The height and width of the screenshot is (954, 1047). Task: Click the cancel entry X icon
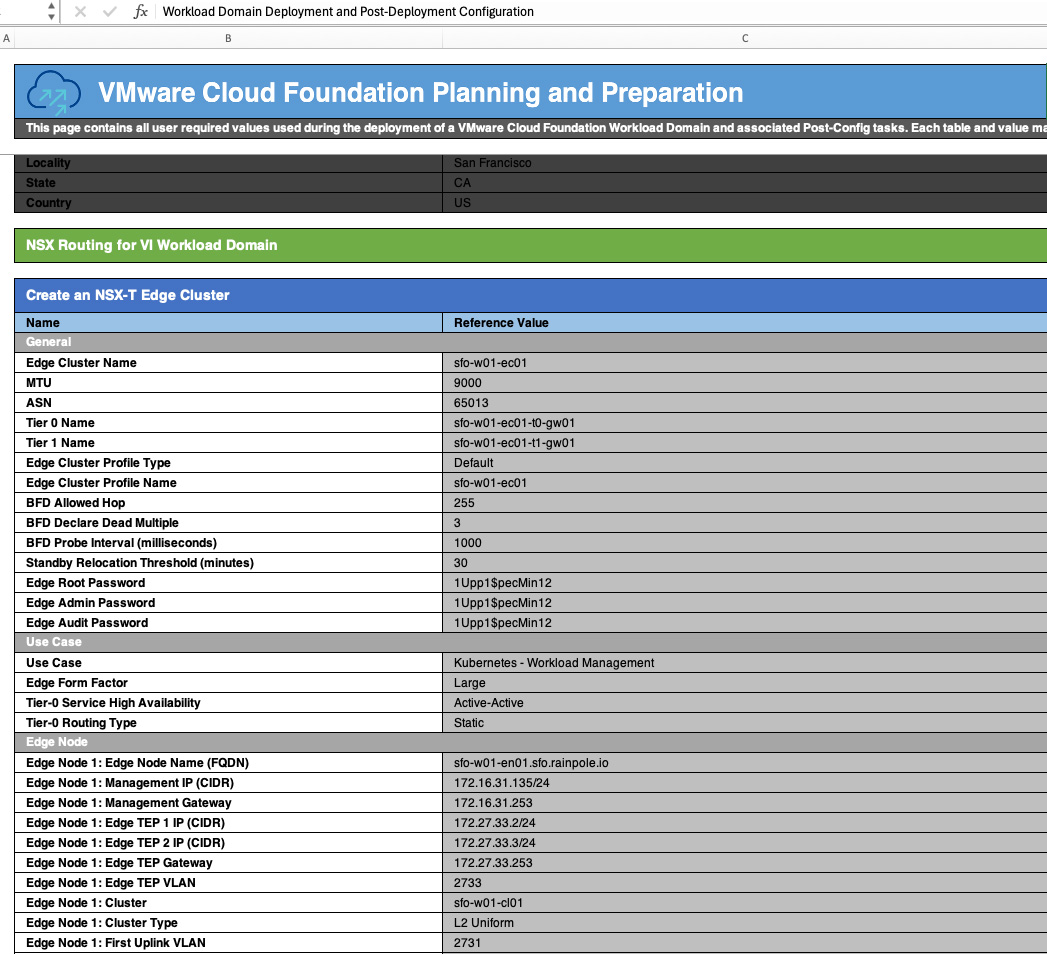tap(80, 11)
